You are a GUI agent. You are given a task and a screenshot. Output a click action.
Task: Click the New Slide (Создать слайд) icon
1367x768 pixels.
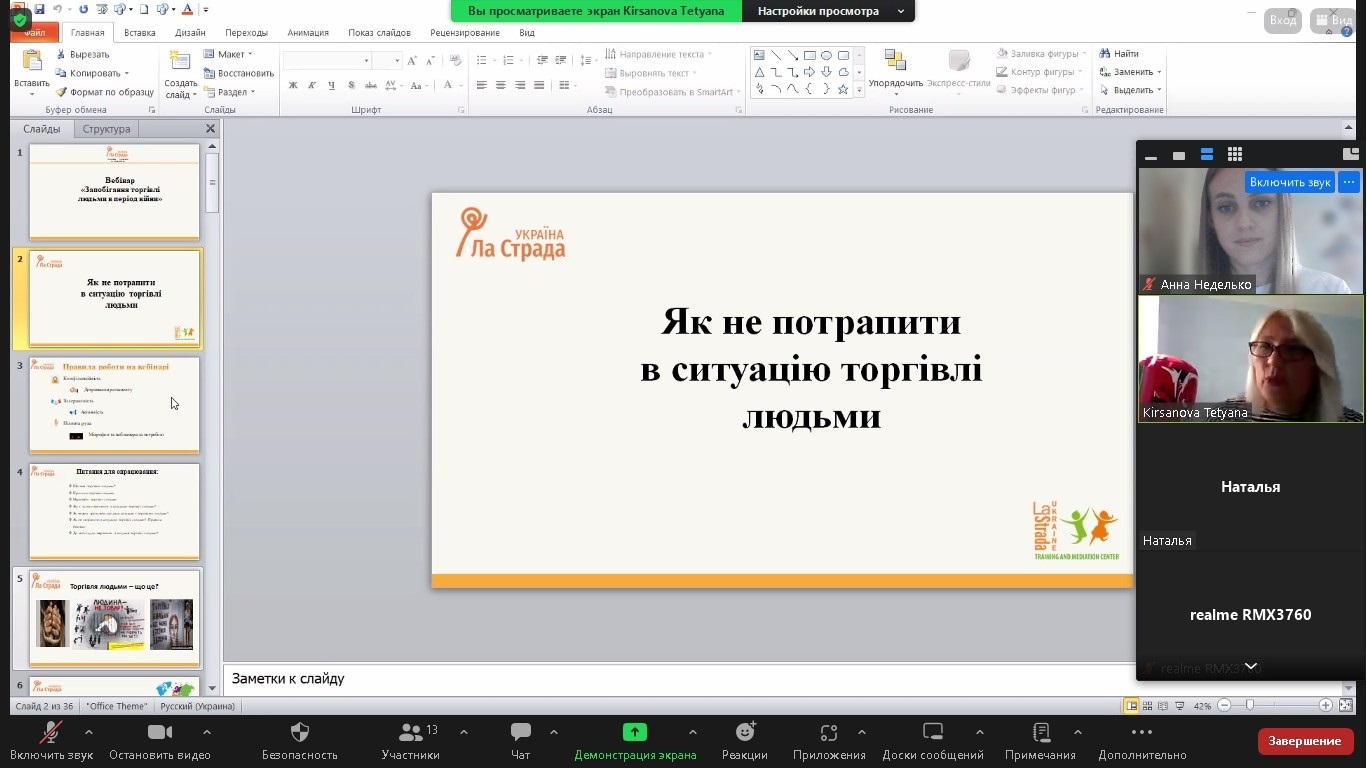pos(181,60)
